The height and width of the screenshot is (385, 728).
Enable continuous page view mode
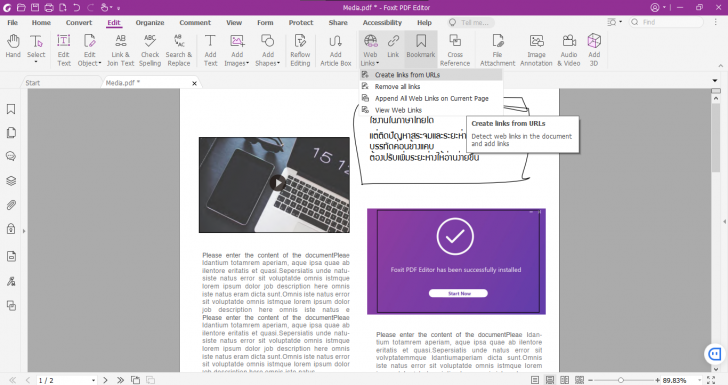[550, 380]
